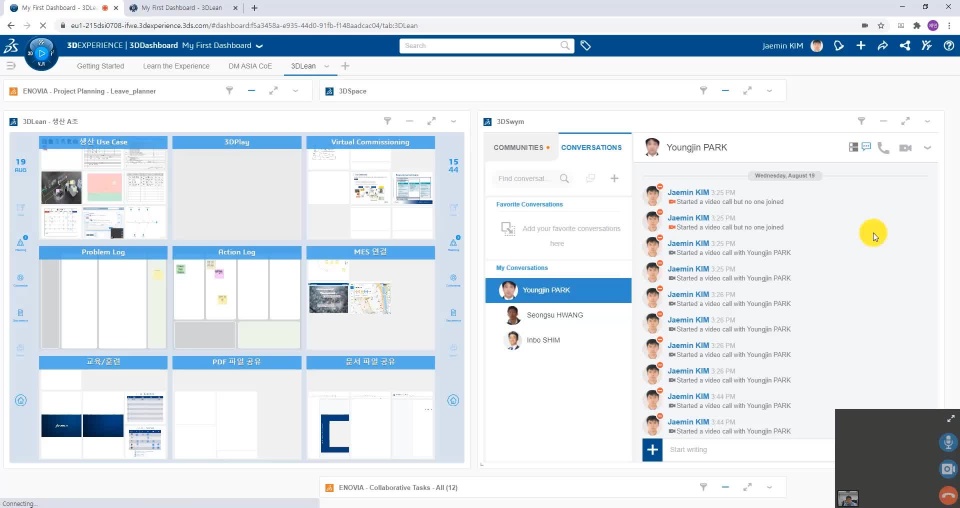Start video call with Youngjin PARK
Screen dimensions: 960x508
point(906,148)
